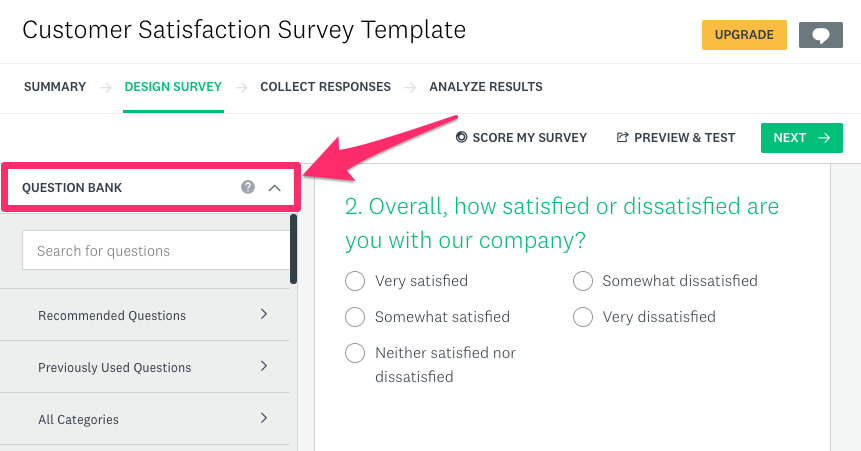This screenshot has width=861, height=451.
Task: Click the chat bubble feedback icon
Action: pos(820,35)
